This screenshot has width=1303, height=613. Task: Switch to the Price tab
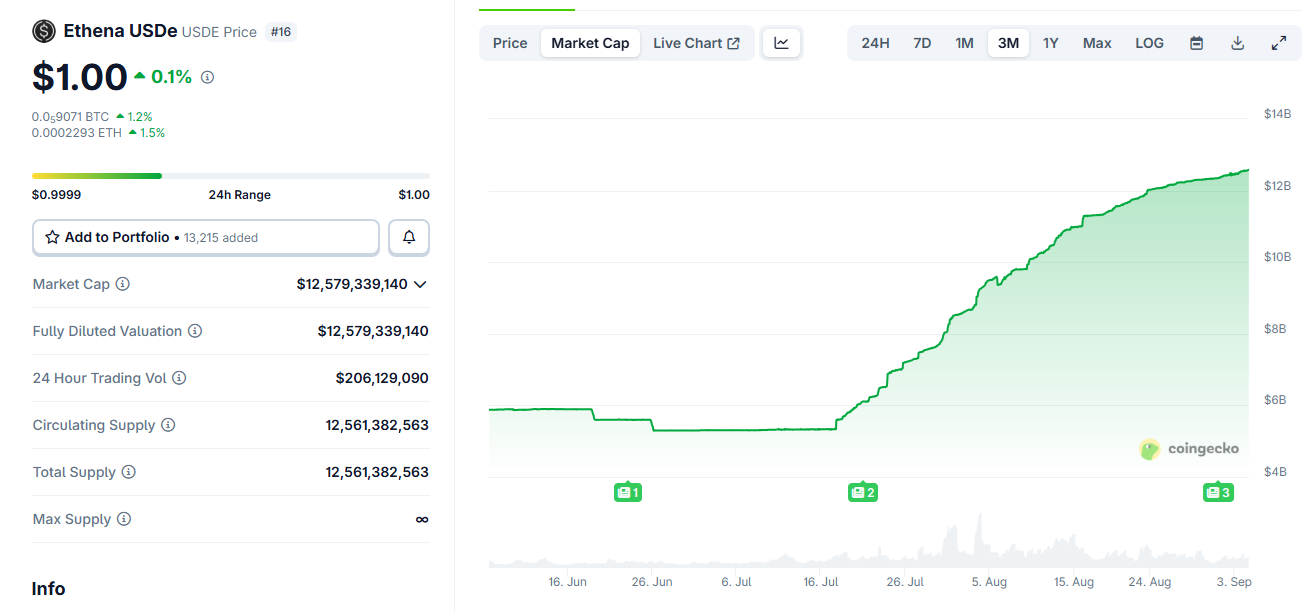[x=510, y=43]
